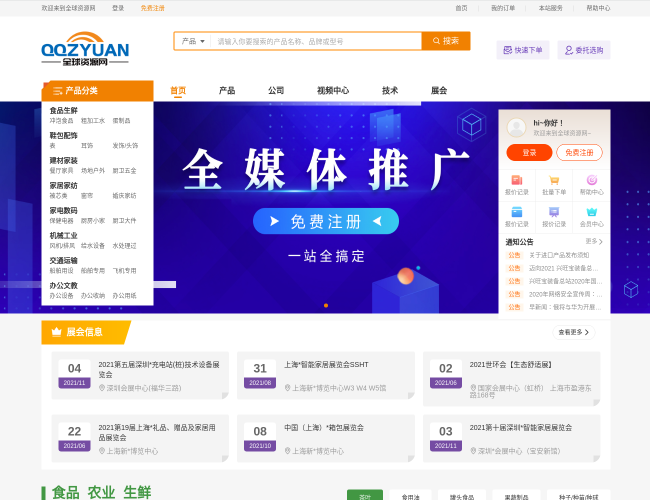Click the outlined 免费注册 button in user panel
650x500 pixels.
pyautogui.click(x=579, y=153)
